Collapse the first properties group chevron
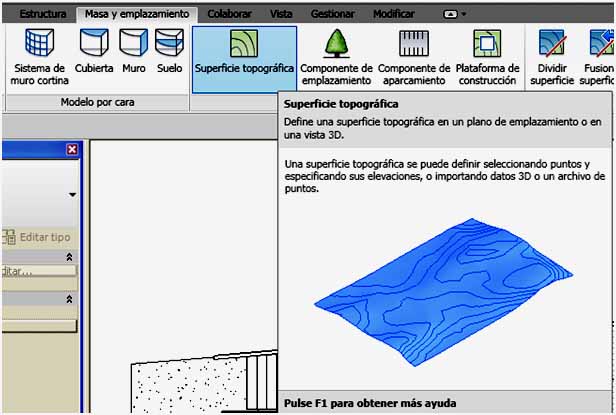Image resolution: width=616 pixels, height=415 pixels. pos(69,257)
